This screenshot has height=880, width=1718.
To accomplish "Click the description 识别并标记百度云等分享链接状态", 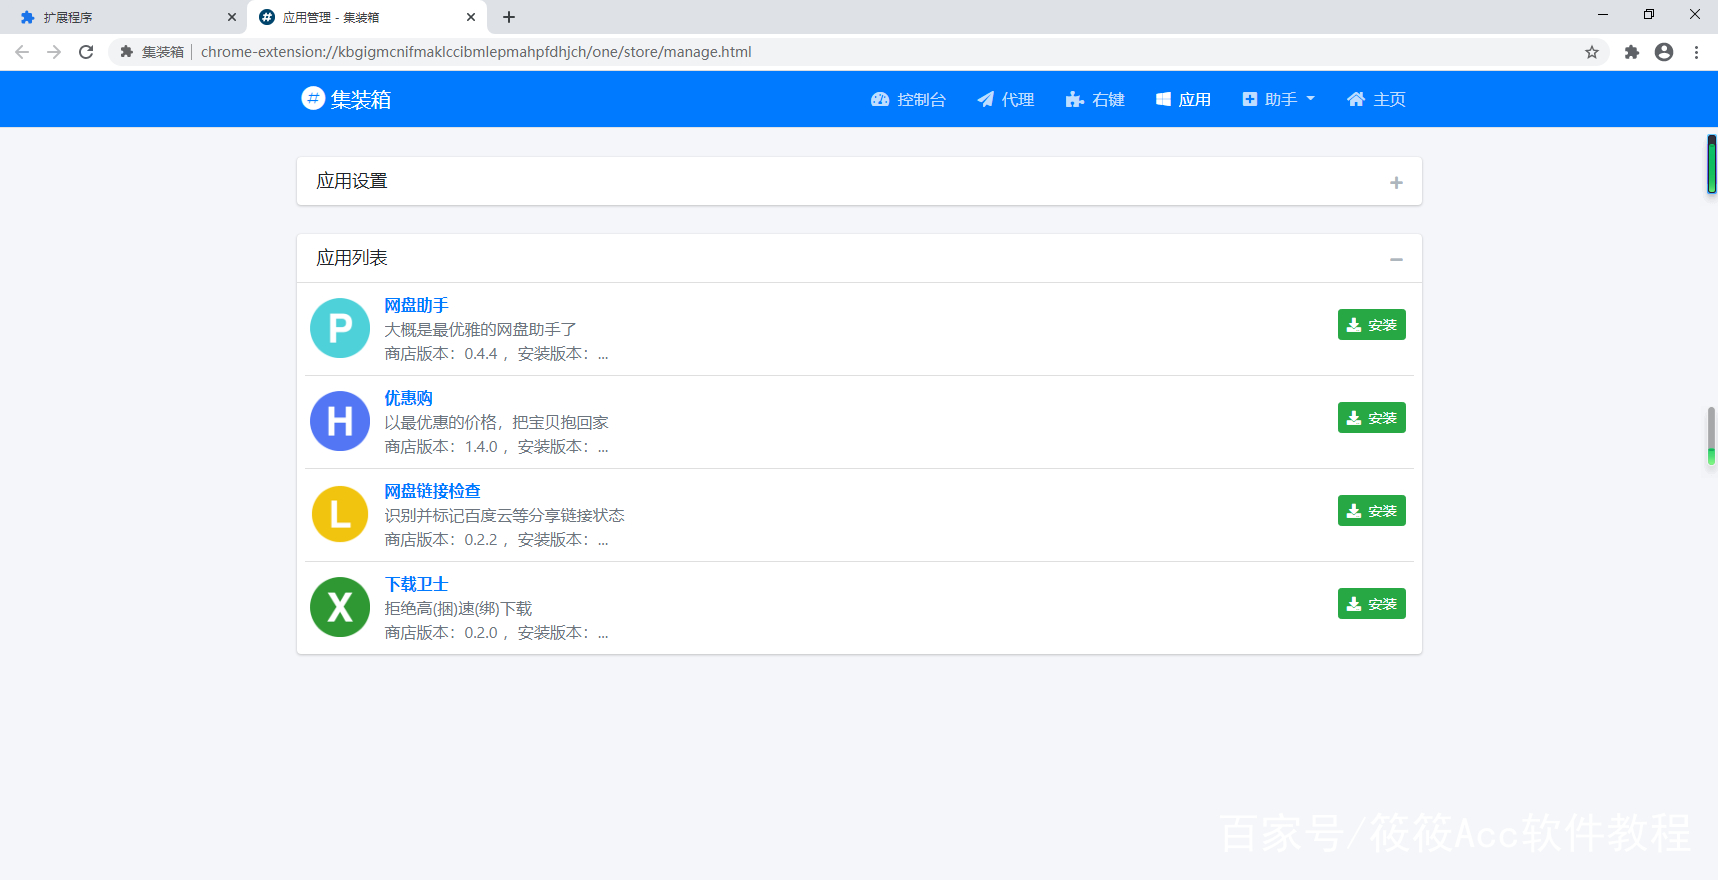I will tap(504, 515).
